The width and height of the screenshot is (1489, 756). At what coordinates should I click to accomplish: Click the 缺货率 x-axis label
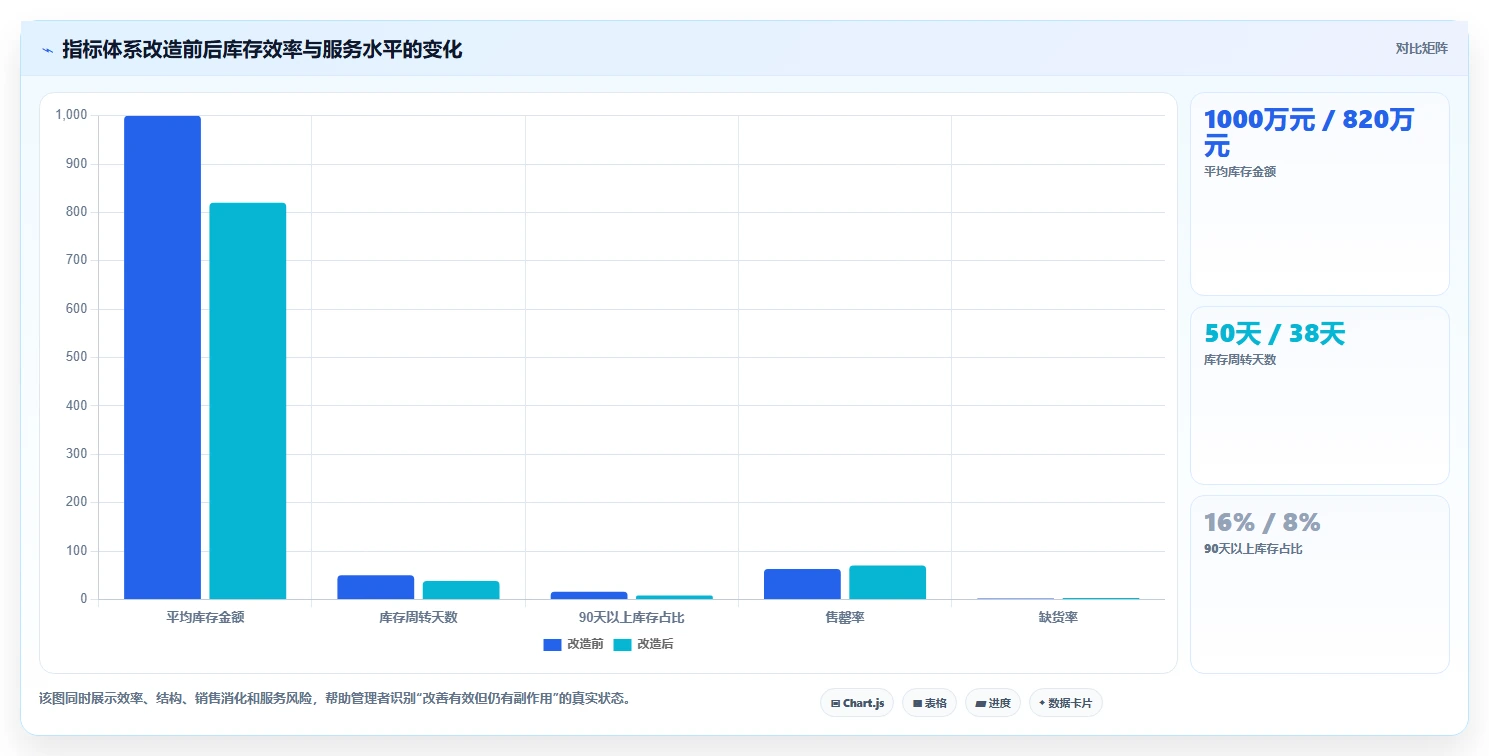tap(1058, 617)
